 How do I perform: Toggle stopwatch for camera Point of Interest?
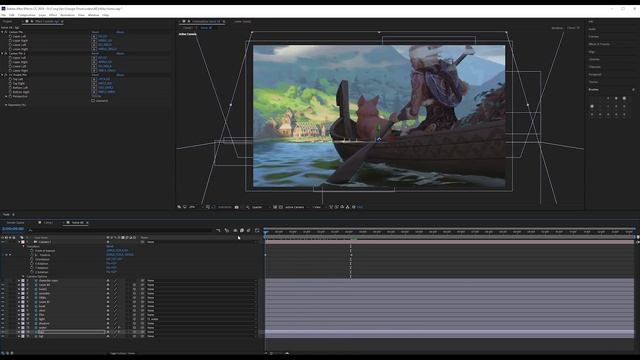(x=32, y=251)
